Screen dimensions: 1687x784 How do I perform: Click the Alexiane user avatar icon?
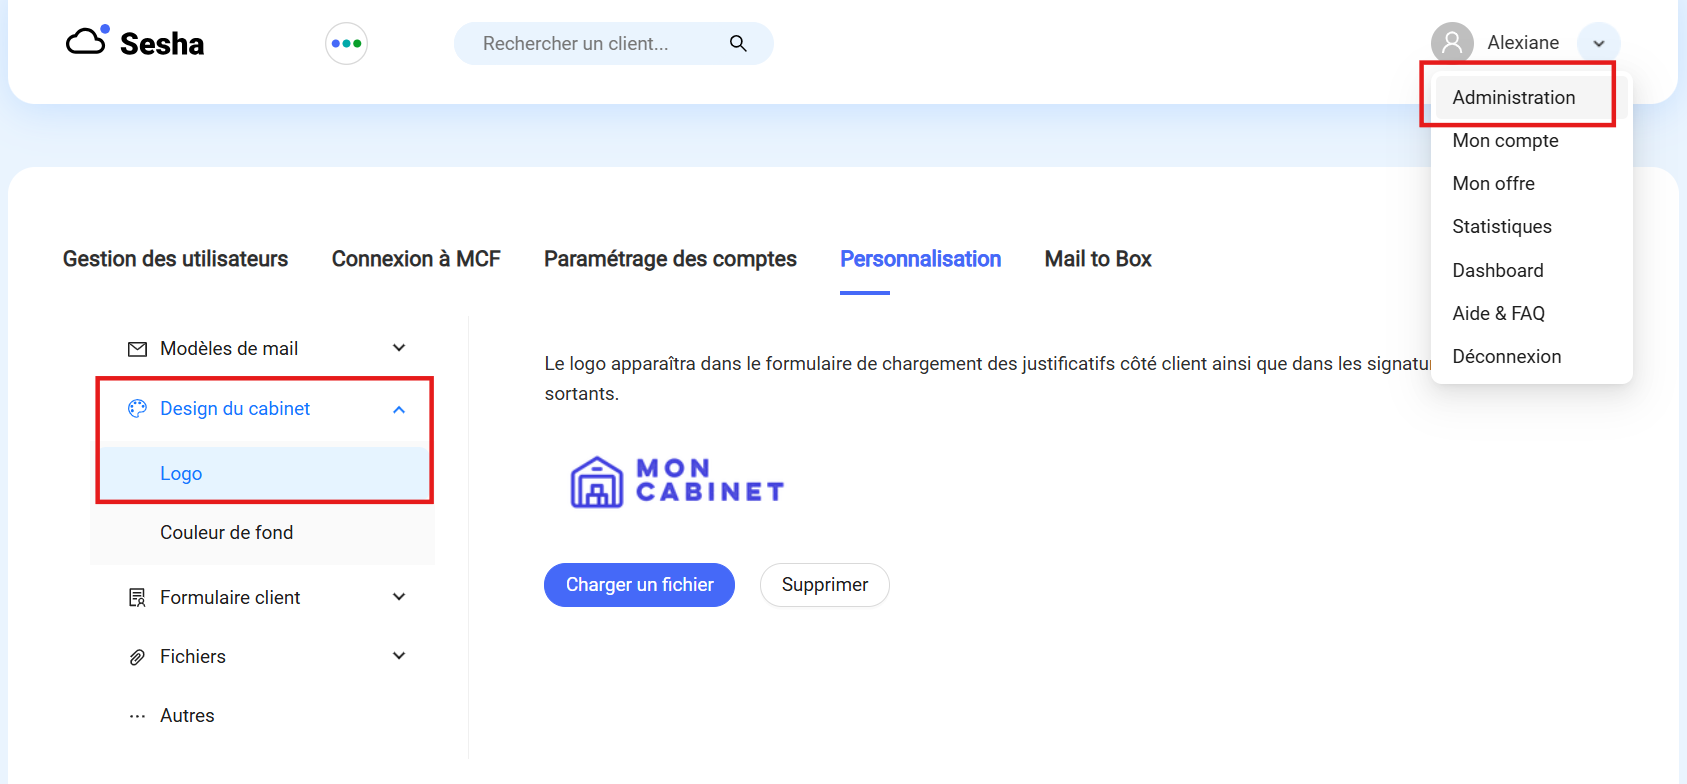tap(1452, 43)
